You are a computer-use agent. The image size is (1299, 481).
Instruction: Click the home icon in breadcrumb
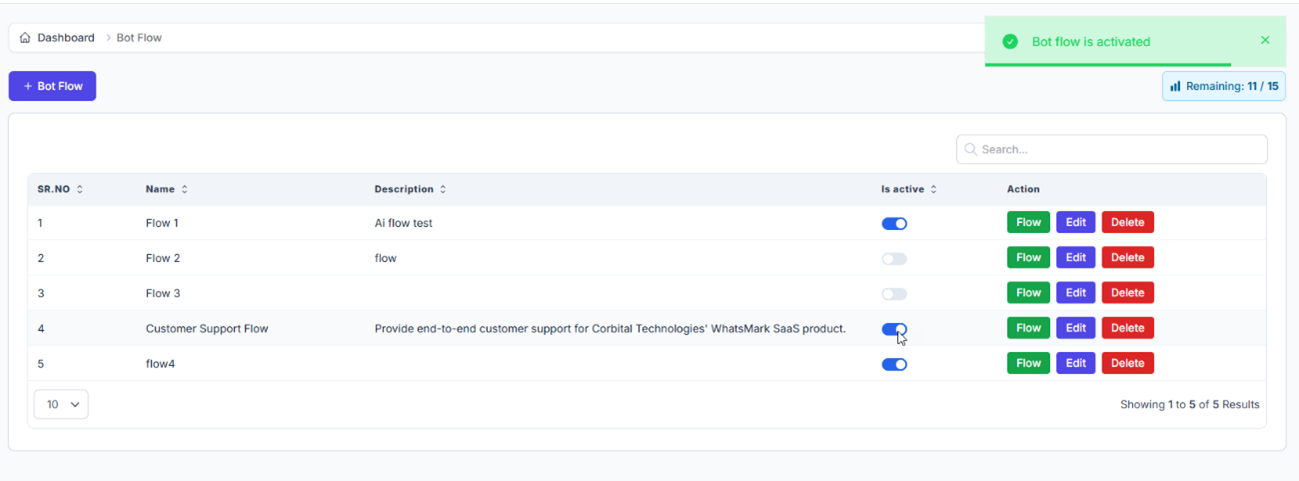point(25,38)
